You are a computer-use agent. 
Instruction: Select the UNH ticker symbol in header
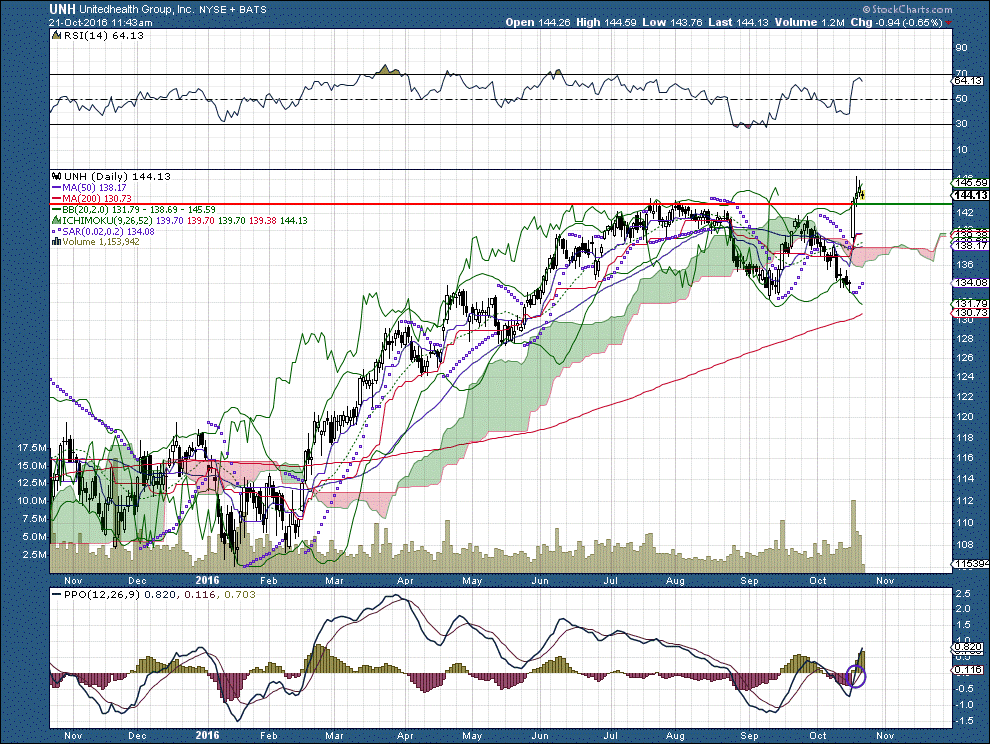click(x=63, y=9)
